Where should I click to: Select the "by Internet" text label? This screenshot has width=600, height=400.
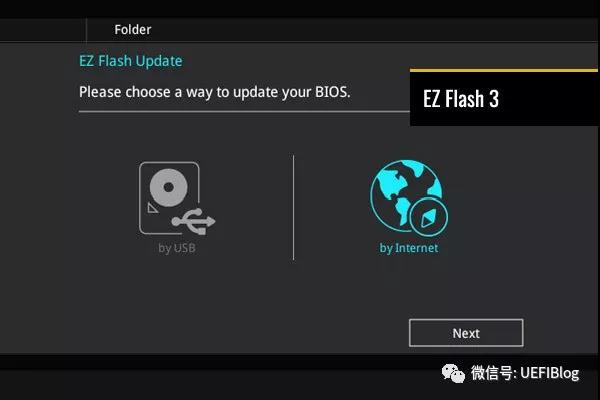pyautogui.click(x=409, y=248)
